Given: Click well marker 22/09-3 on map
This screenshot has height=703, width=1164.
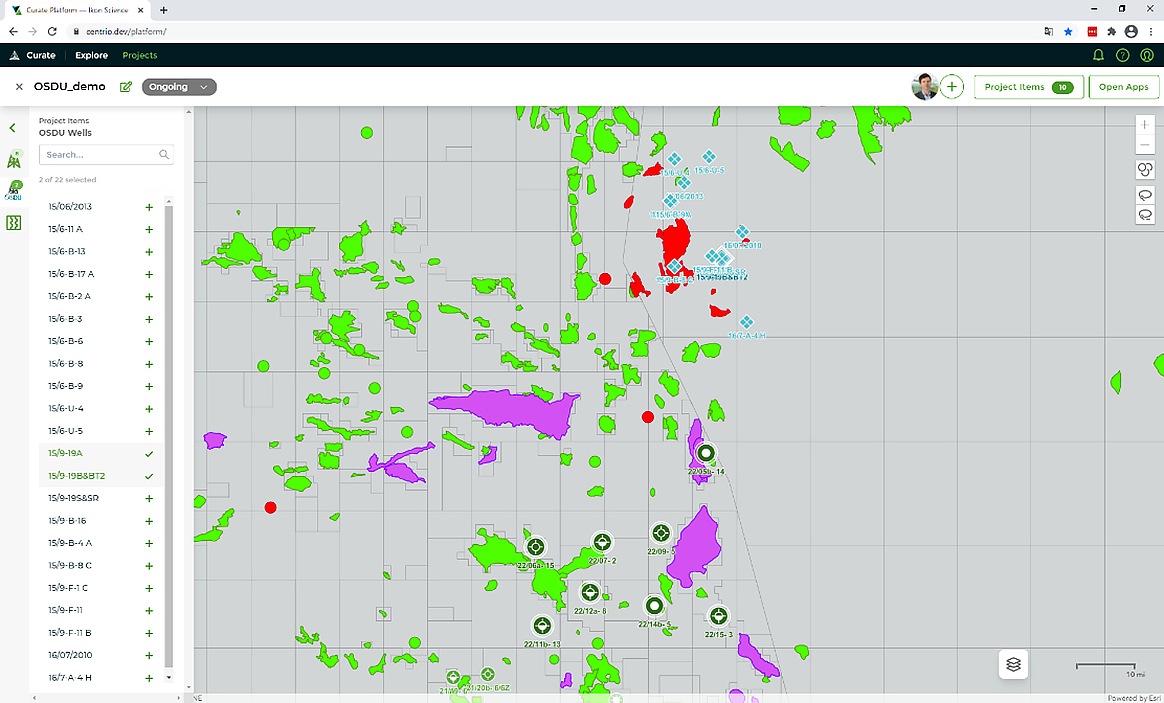Looking at the screenshot, I should (661, 533).
